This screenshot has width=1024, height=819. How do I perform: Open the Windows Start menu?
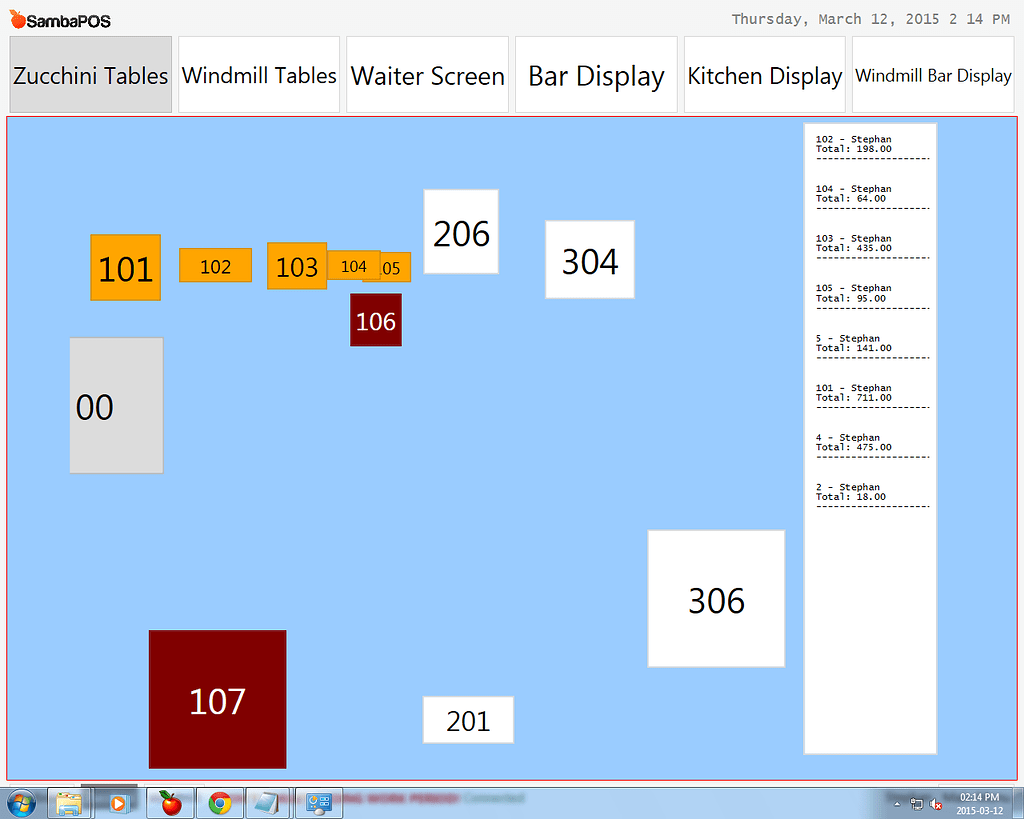21,803
